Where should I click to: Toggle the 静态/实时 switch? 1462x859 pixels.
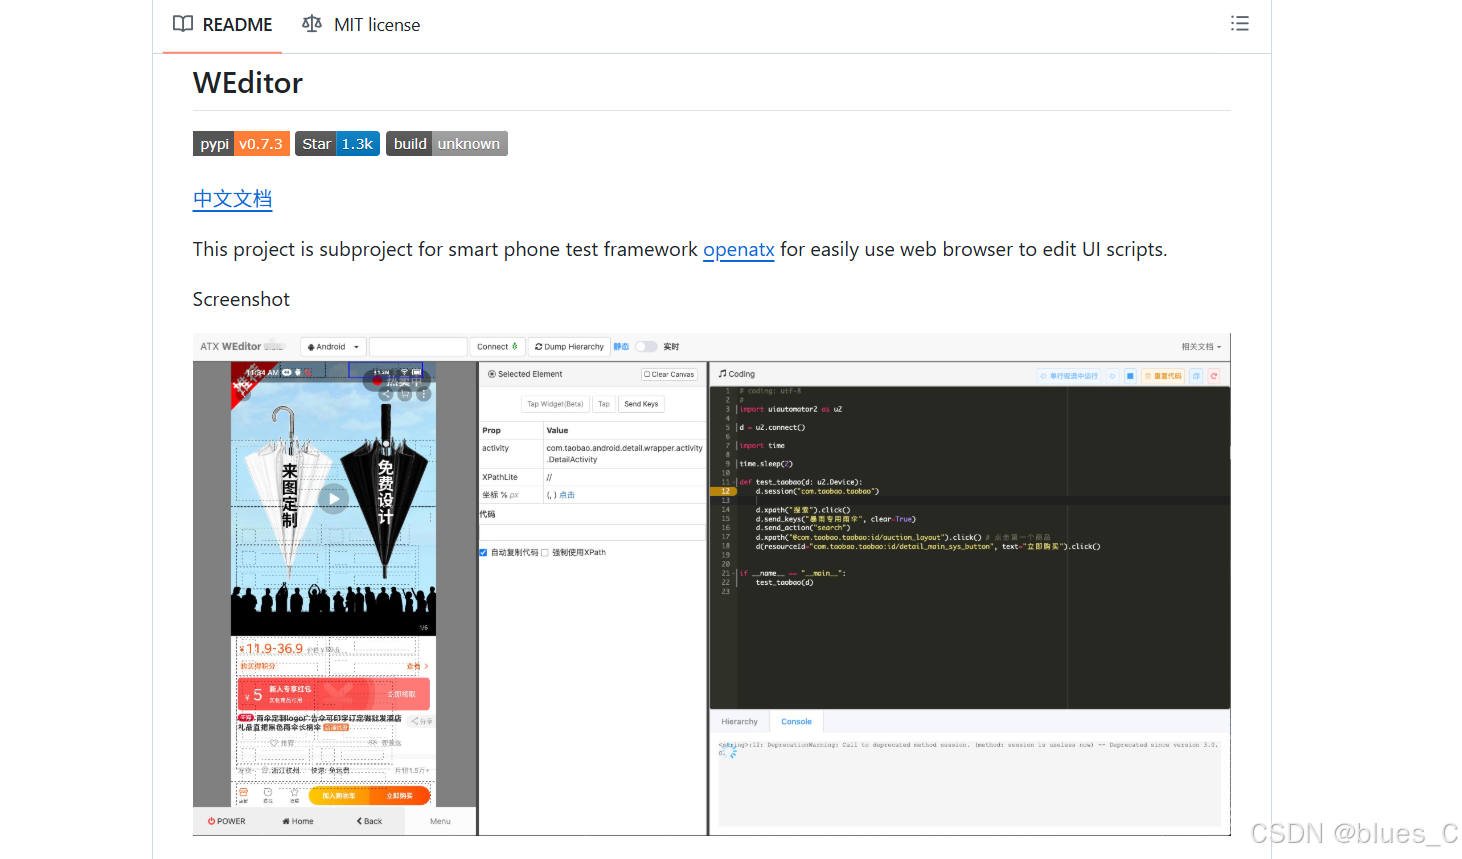tap(646, 347)
